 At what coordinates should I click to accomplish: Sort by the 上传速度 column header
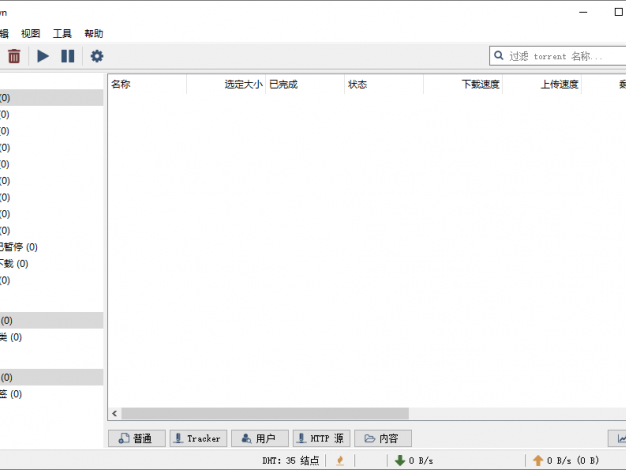tap(542, 84)
